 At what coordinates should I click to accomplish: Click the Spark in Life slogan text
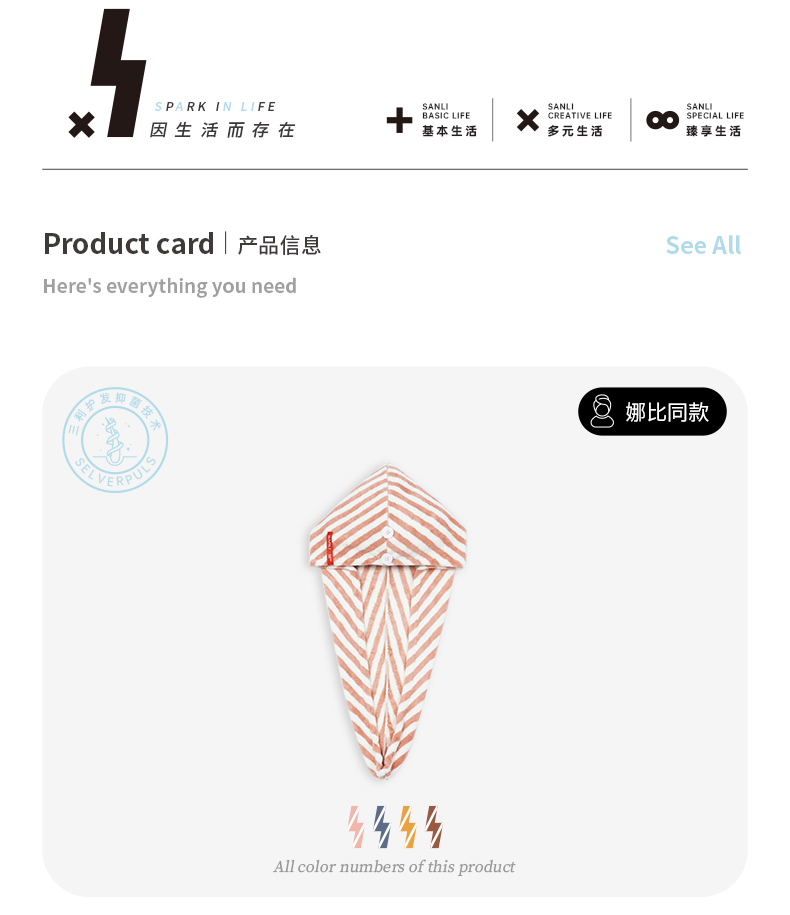click(x=216, y=107)
